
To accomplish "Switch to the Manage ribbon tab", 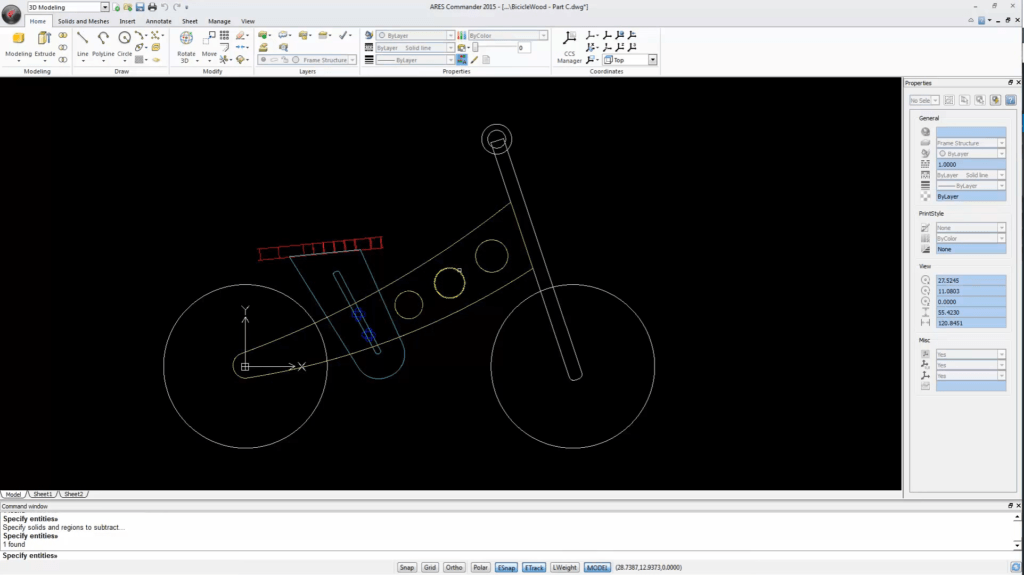I will pos(219,22).
